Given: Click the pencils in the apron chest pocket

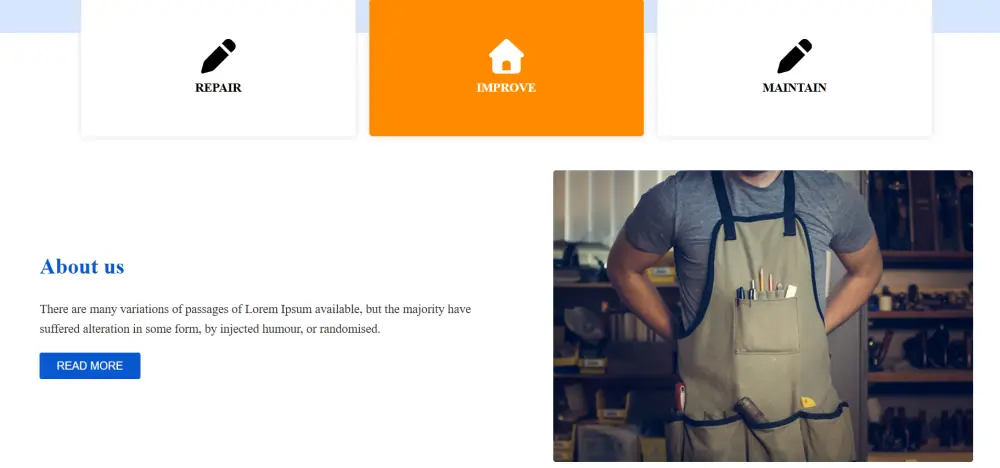Looking at the screenshot, I should click(765, 284).
